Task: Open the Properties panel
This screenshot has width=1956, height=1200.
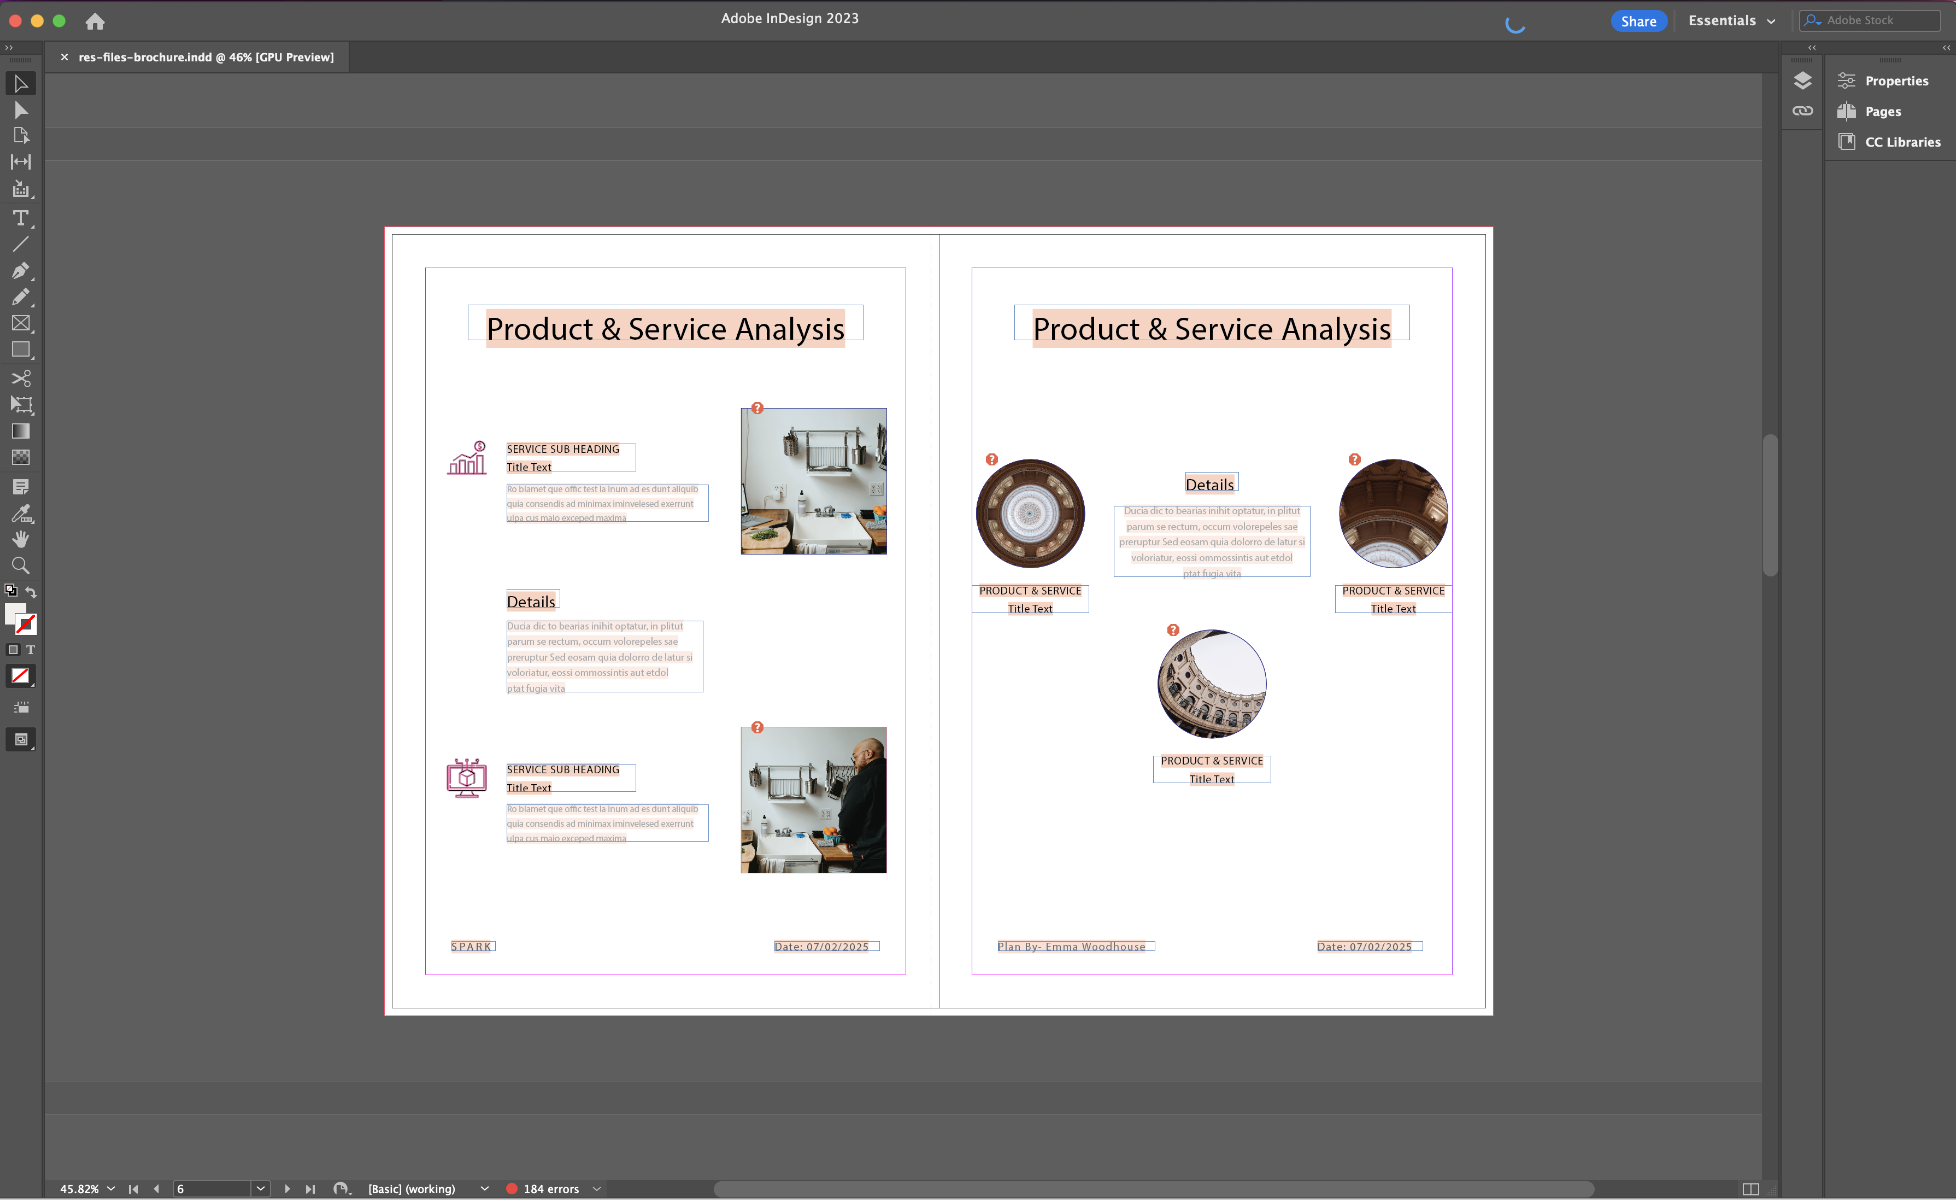Action: click(1895, 80)
